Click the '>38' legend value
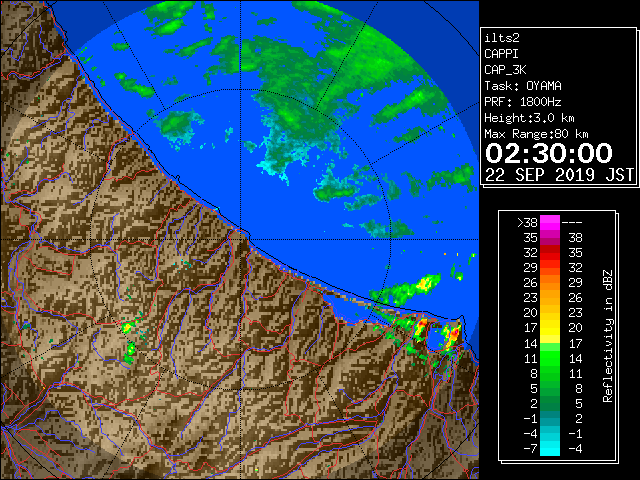The height and width of the screenshot is (480, 640). click(x=527, y=223)
